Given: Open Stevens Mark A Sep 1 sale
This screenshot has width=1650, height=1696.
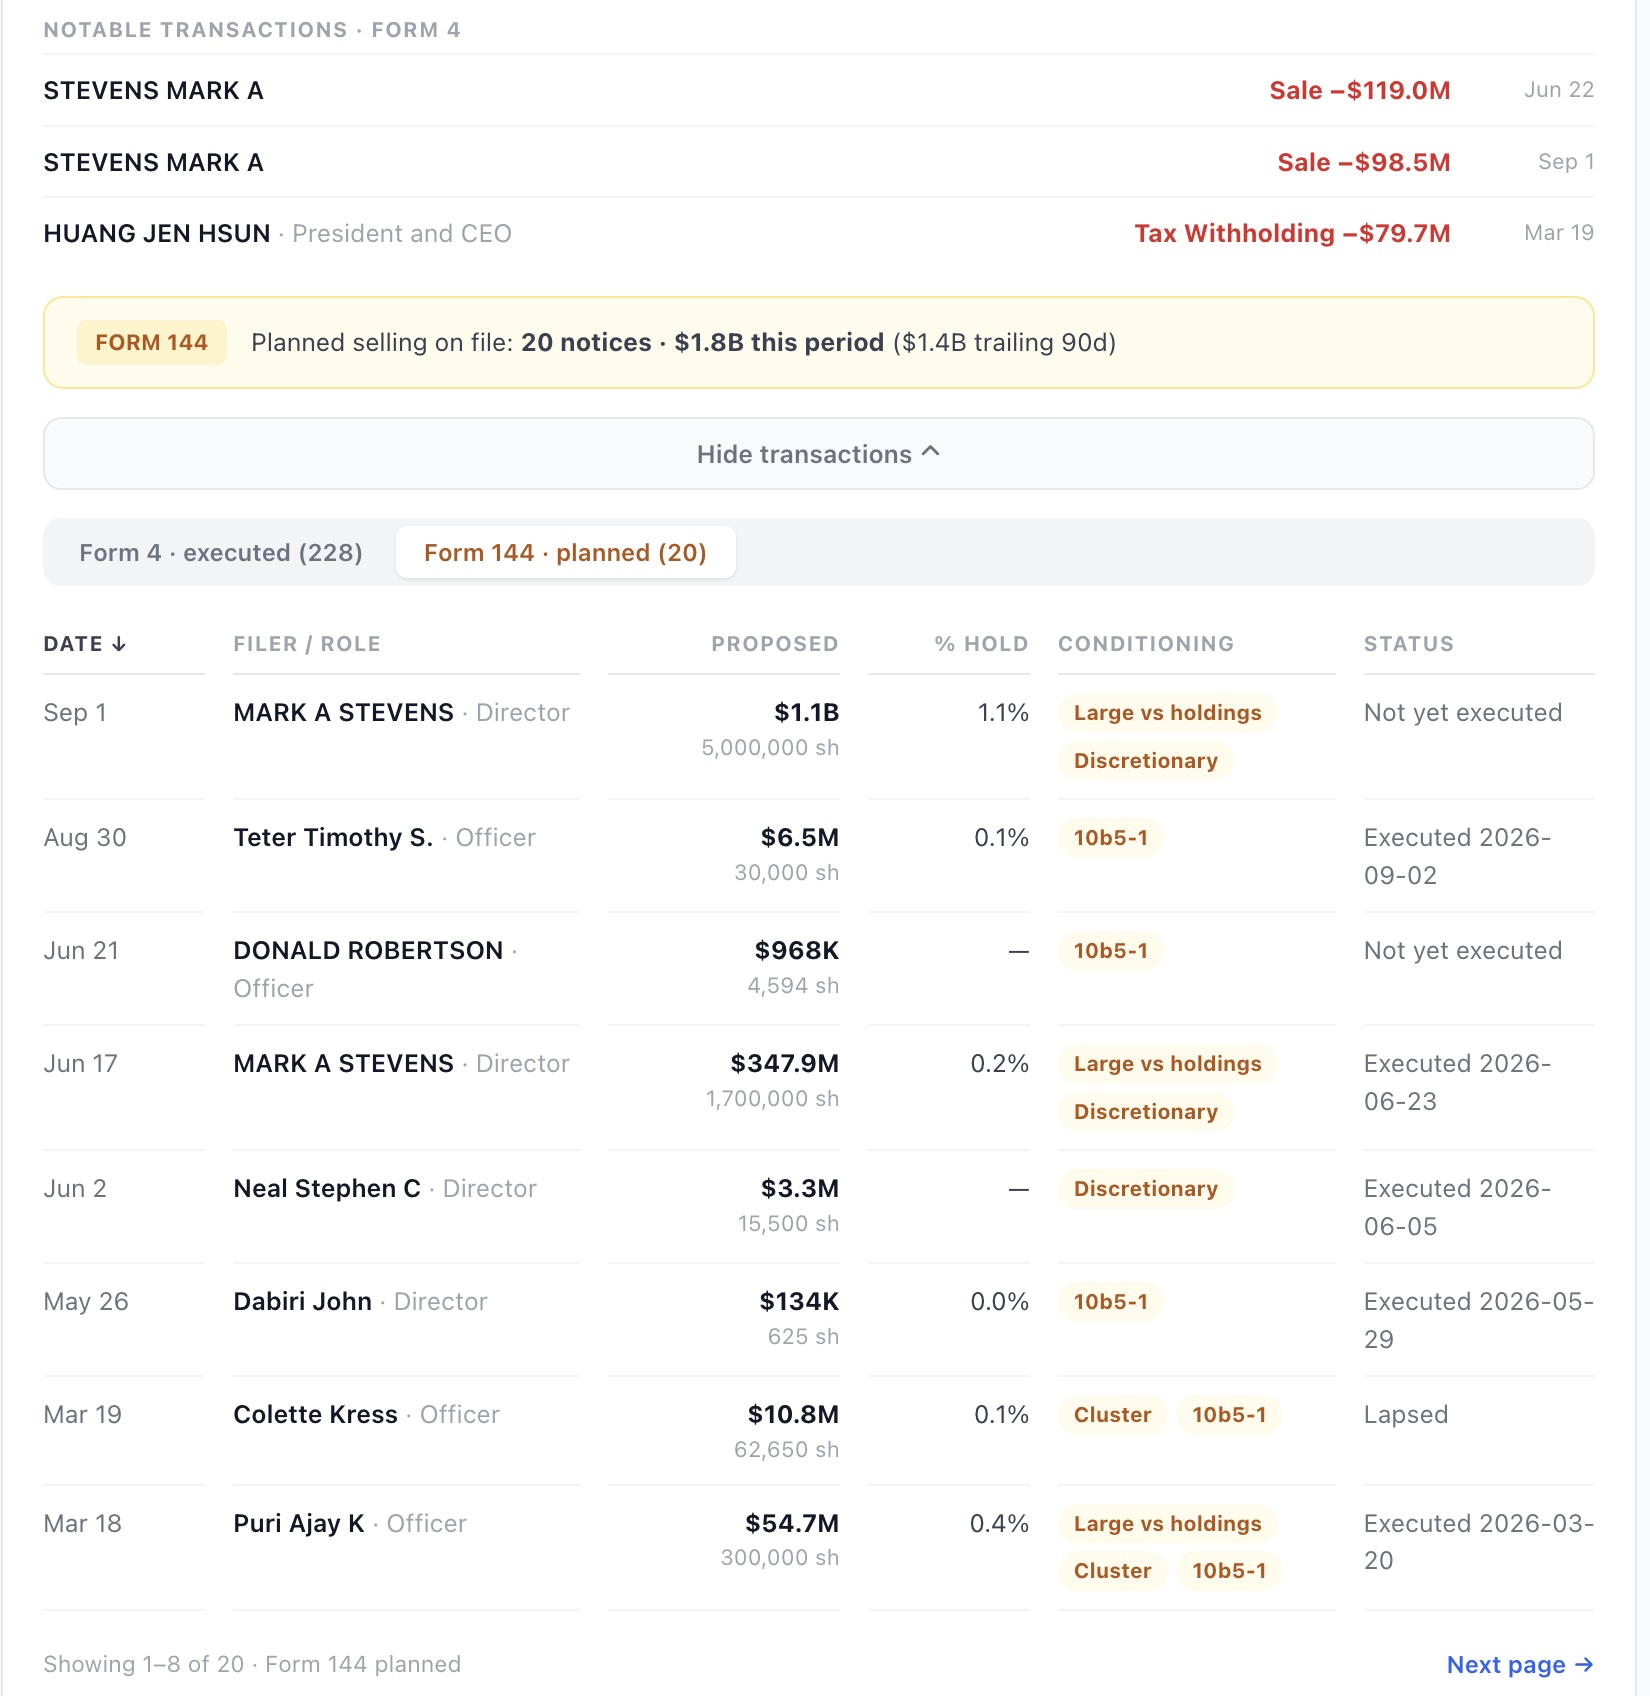Looking at the screenshot, I should click(x=818, y=163).
